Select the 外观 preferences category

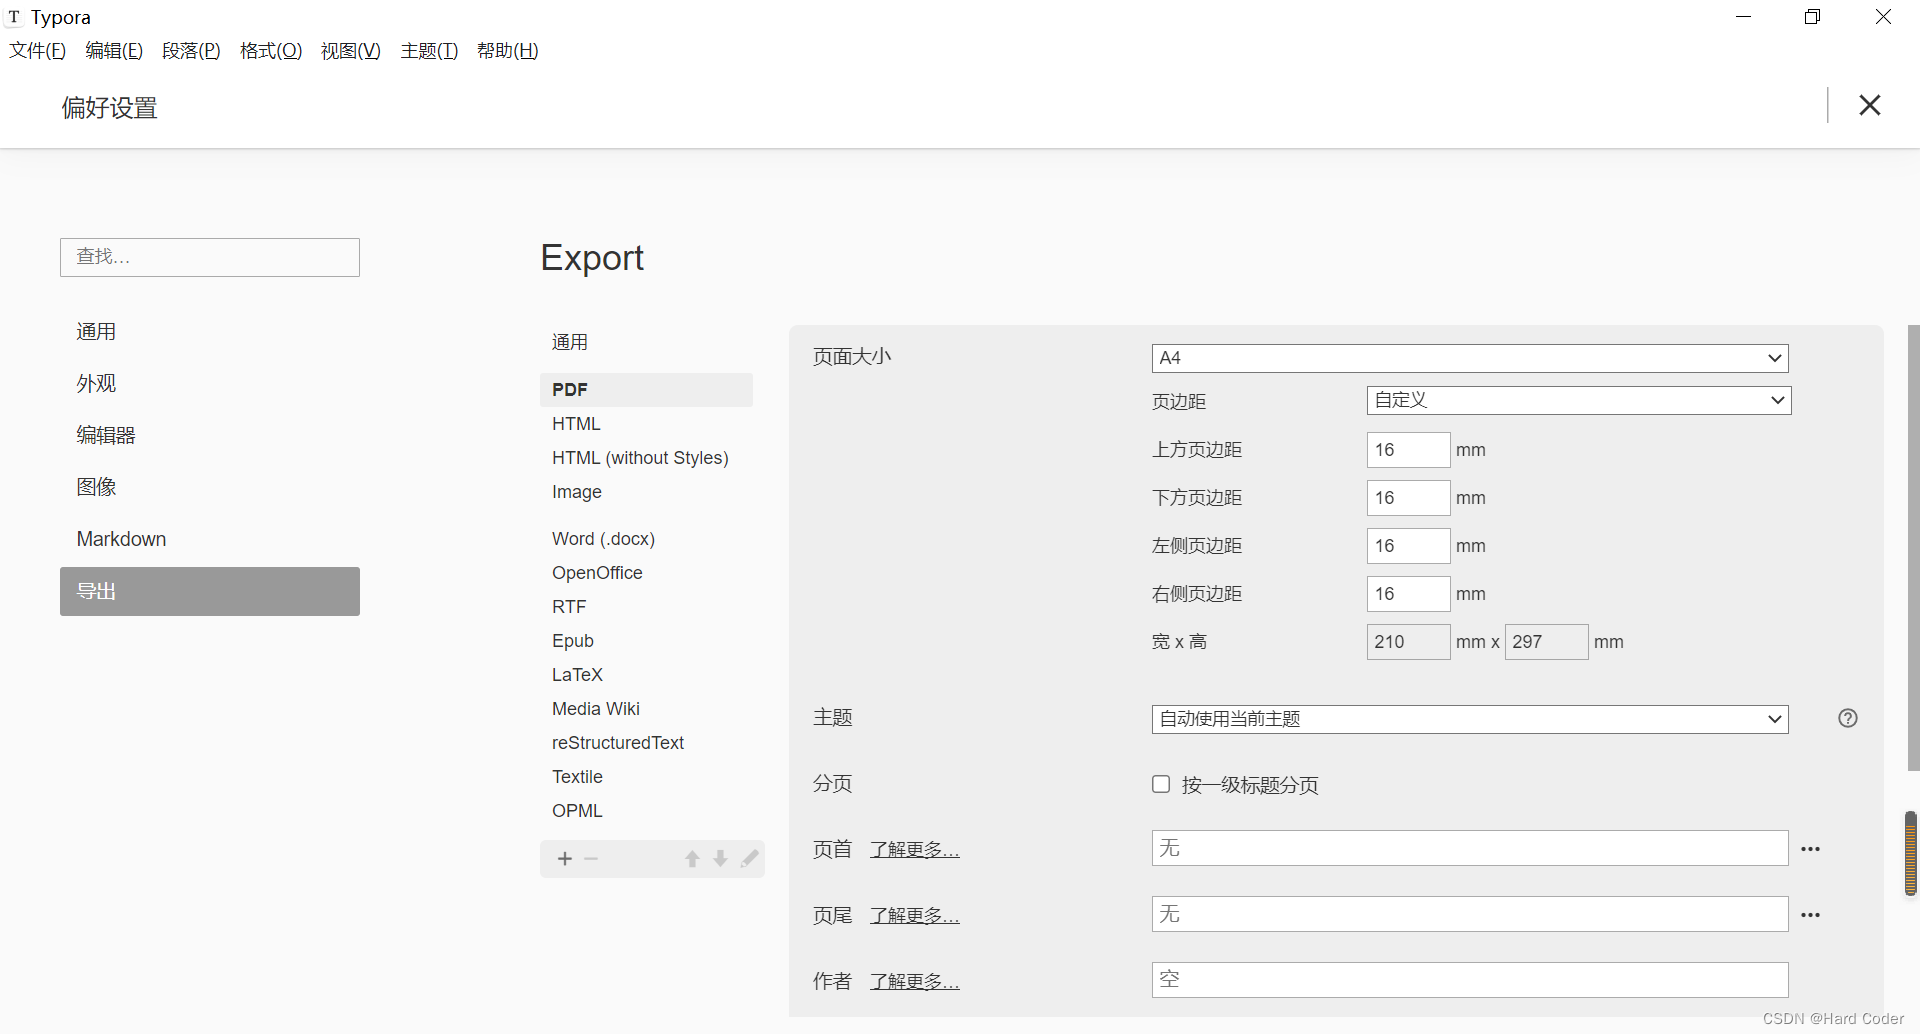tap(210, 383)
